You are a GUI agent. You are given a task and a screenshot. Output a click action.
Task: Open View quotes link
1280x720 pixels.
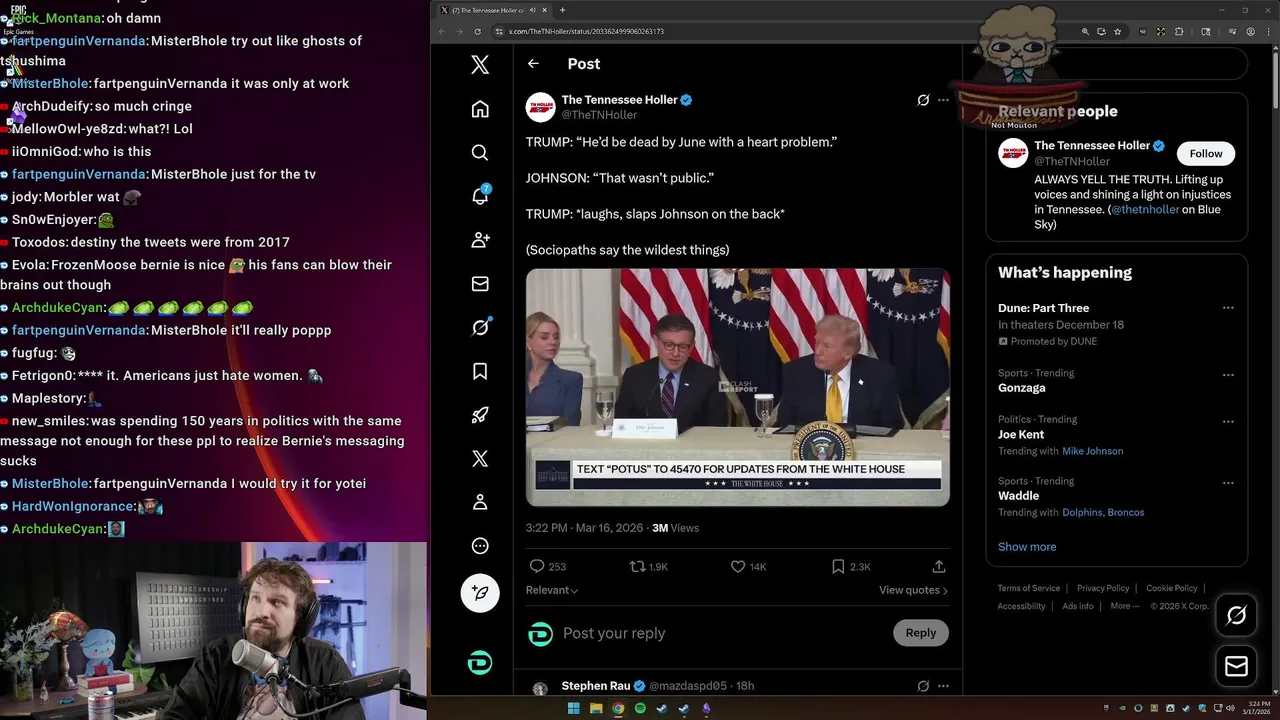tap(913, 590)
